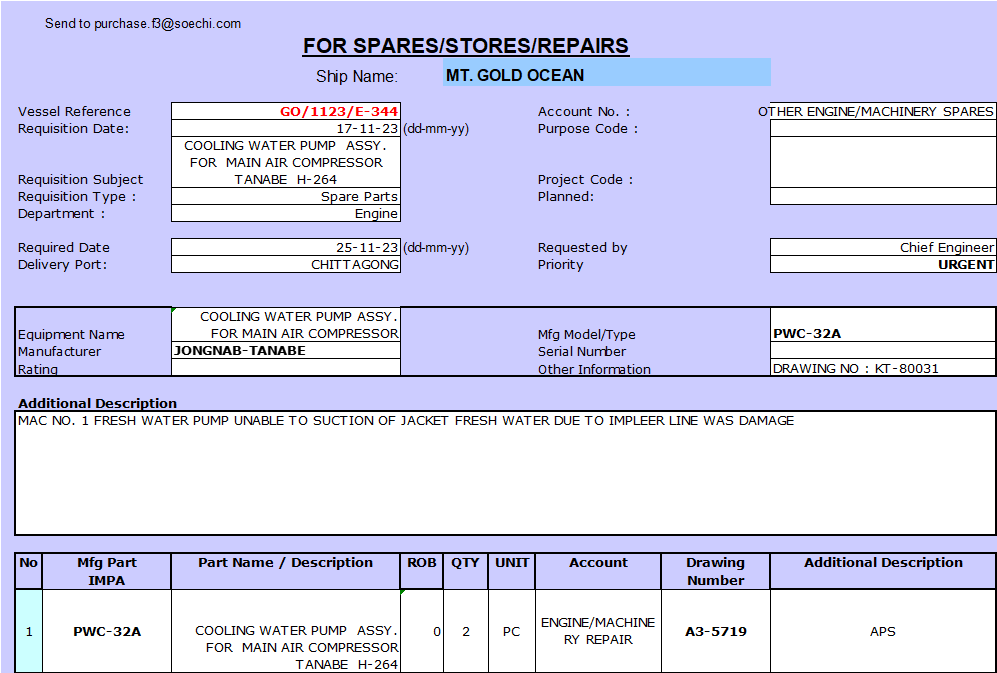The image size is (997, 673).
Task: Select the Required Date 25-11-23 cell
Action: click(286, 248)
